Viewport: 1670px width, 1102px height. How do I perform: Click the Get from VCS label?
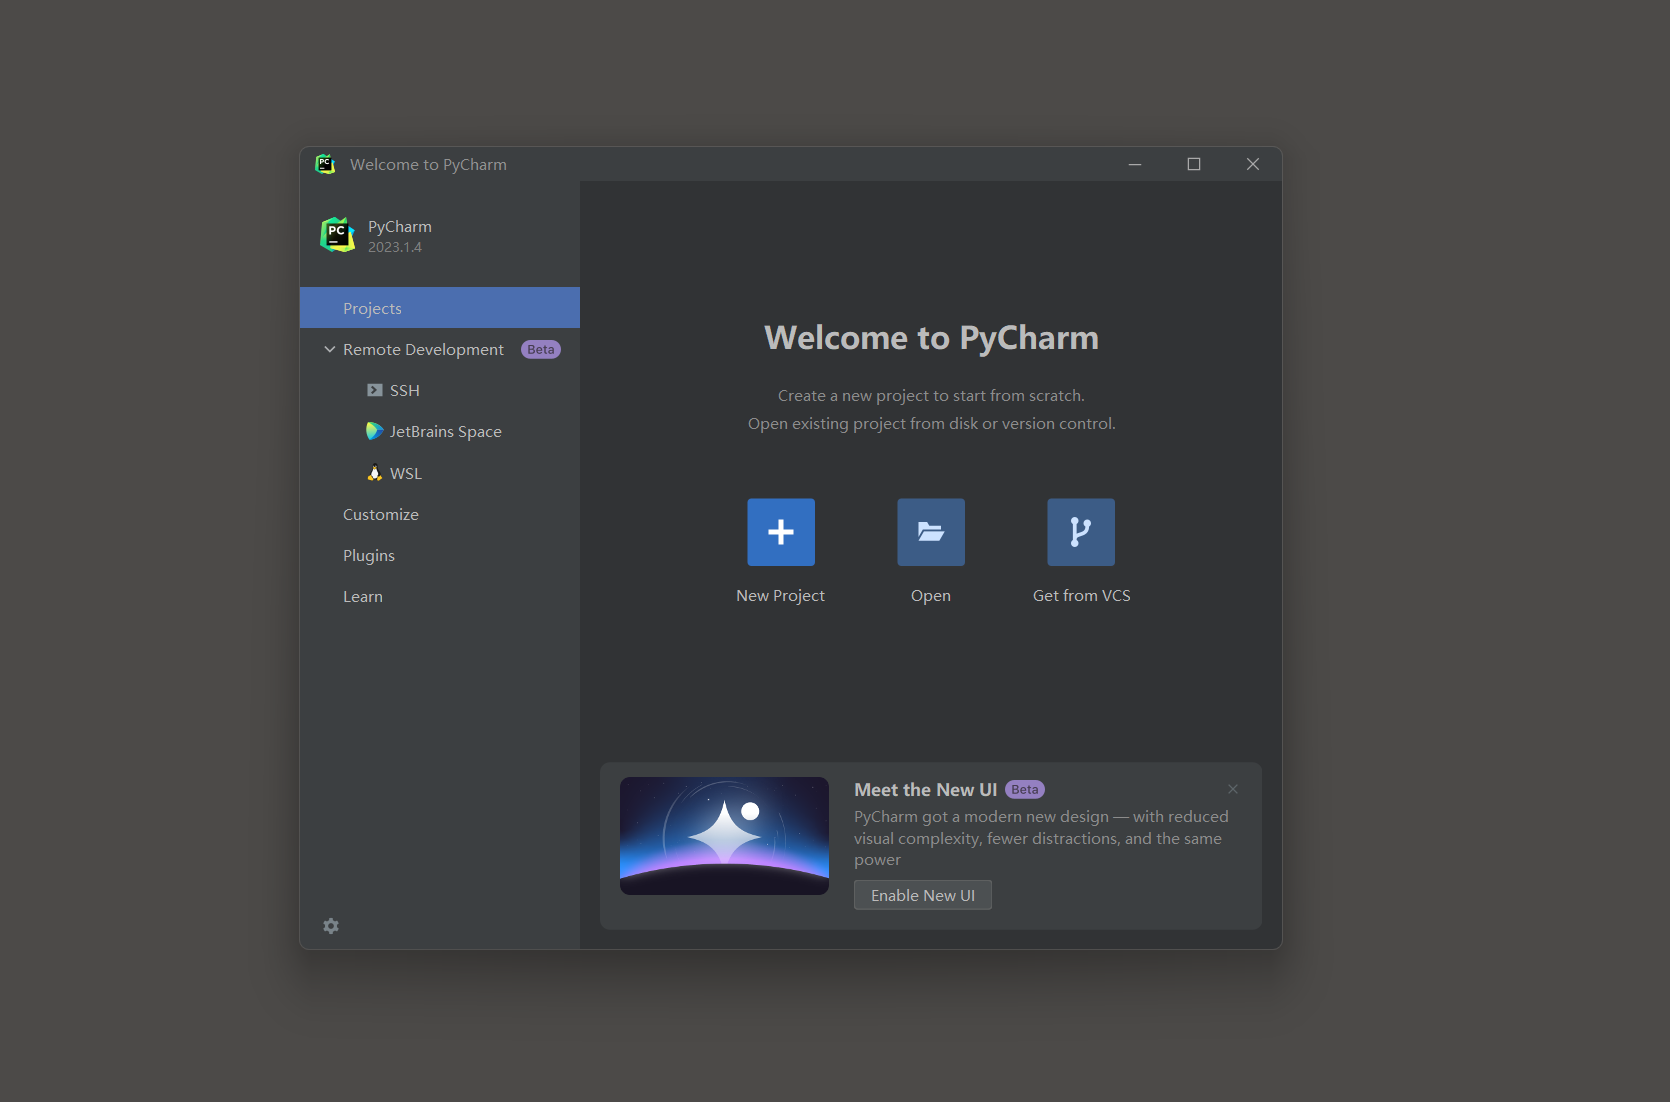click(x=1082, y=595)
